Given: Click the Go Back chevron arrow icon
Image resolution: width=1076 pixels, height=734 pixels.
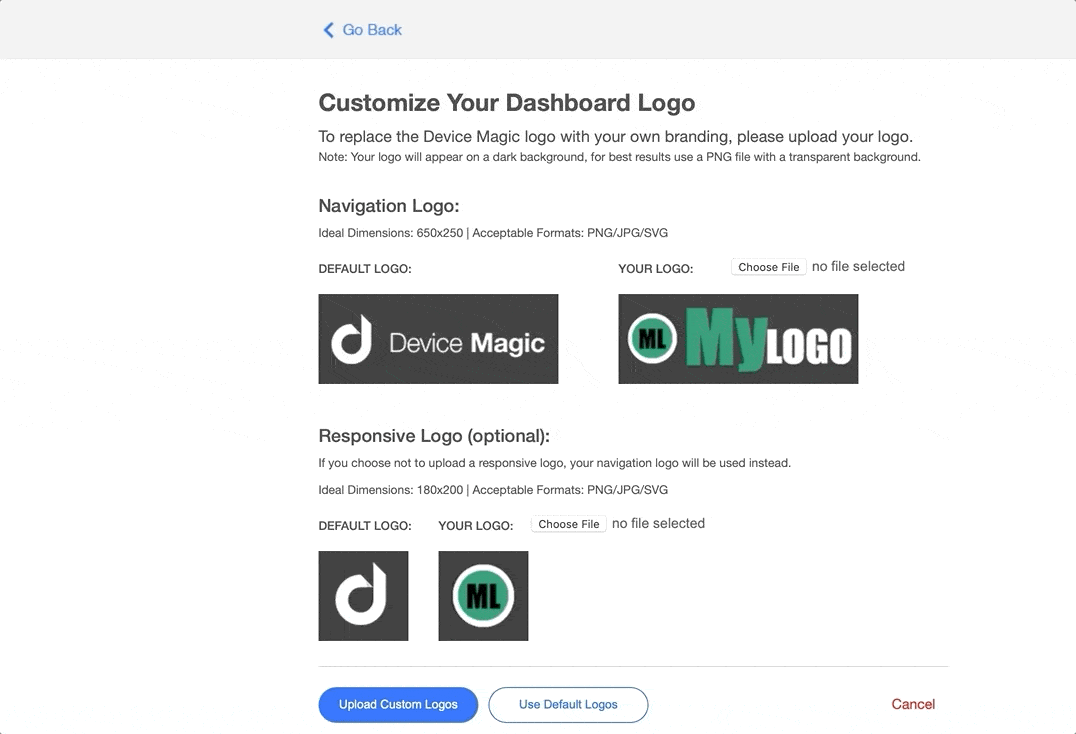Looking at the screenshot, I should point(328,30).
